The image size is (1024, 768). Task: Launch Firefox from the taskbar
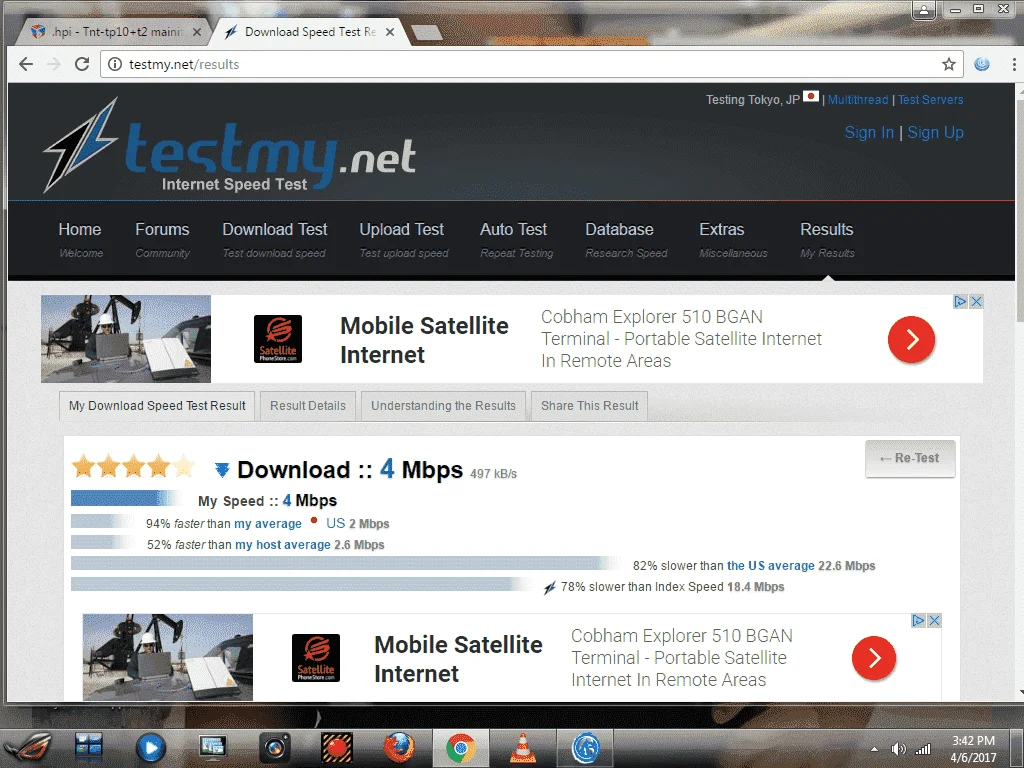pos(398,748)
